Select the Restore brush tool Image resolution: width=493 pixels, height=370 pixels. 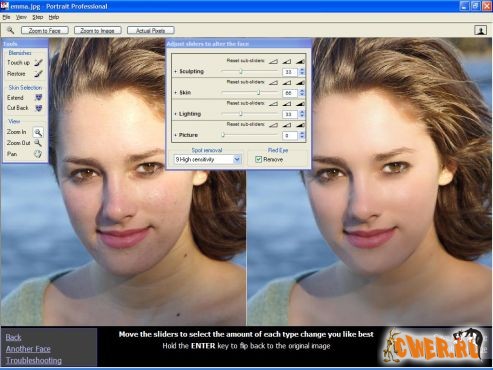[x=38, y=74]
